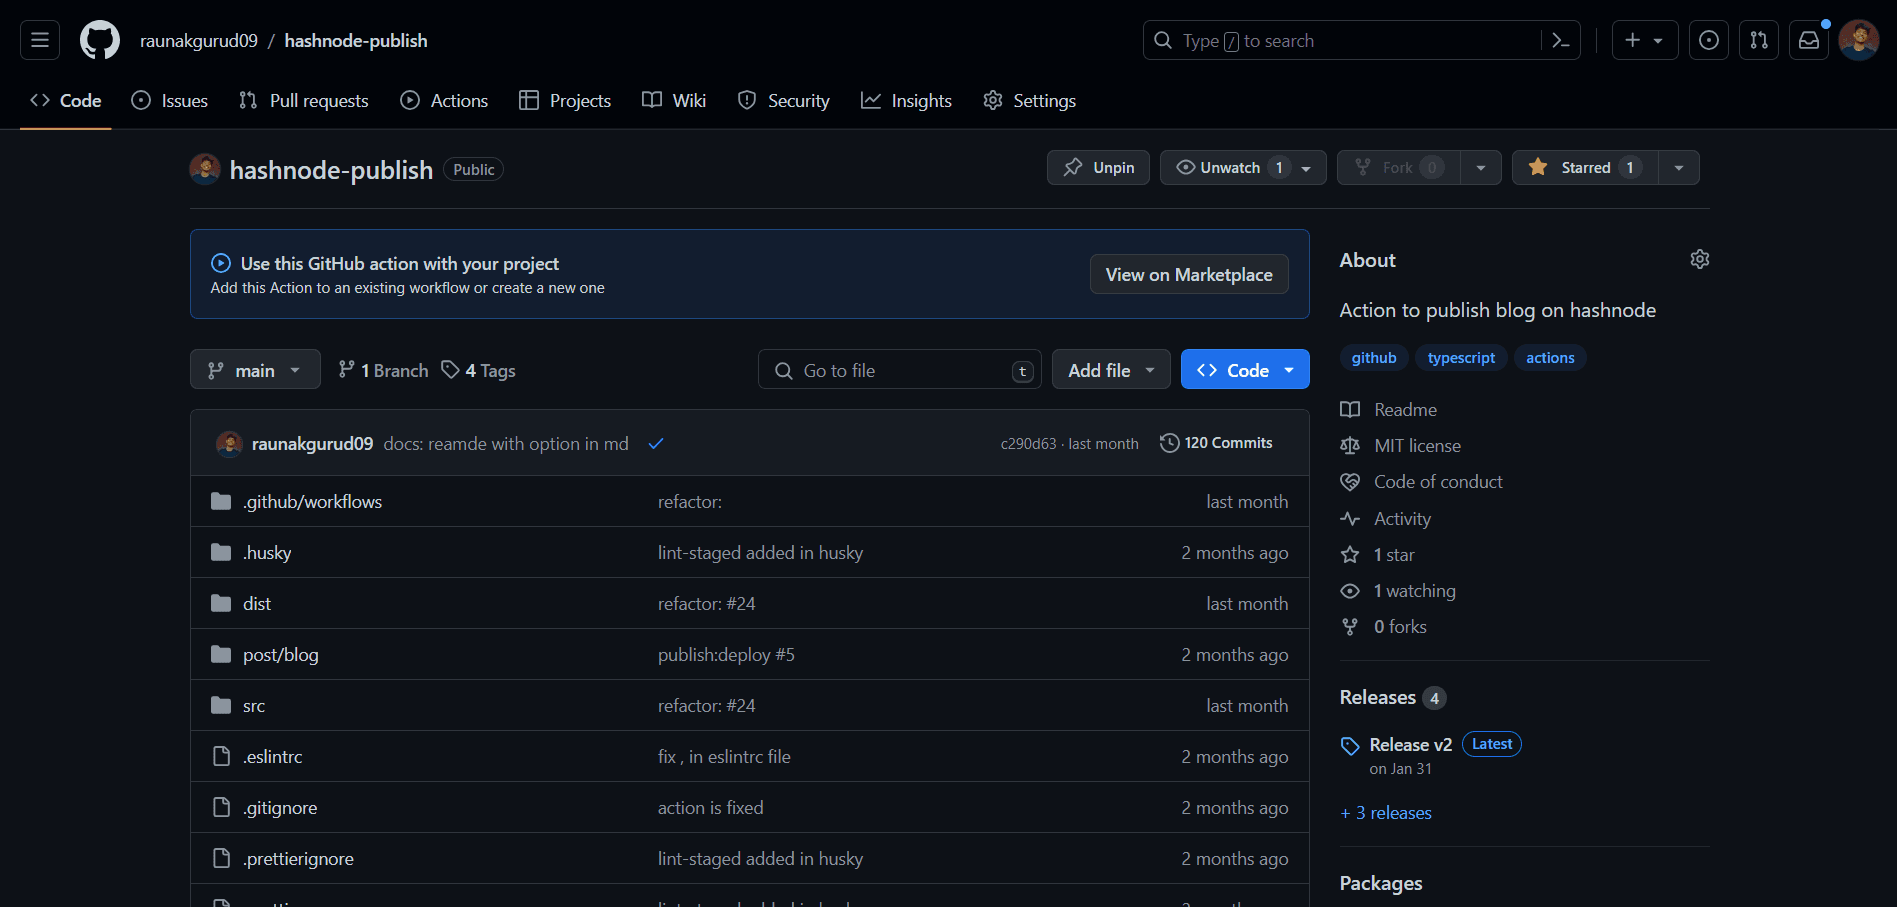Open 'lint-staged added in husky' commit for .husky
1897x907 pixels.
point(760,552)
